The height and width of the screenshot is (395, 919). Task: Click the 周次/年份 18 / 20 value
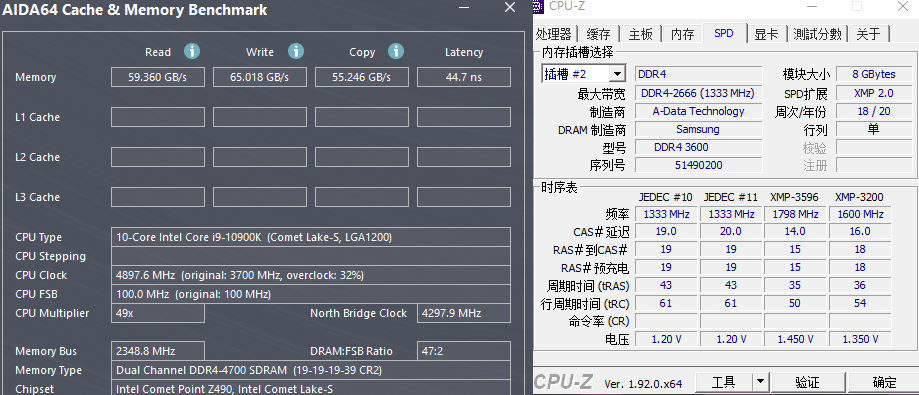pos(874,111)
